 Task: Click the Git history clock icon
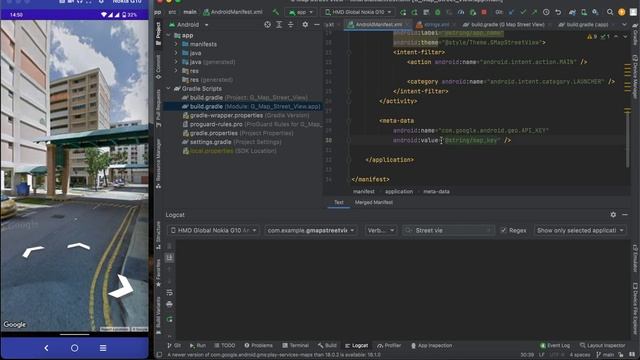[546, 12]
